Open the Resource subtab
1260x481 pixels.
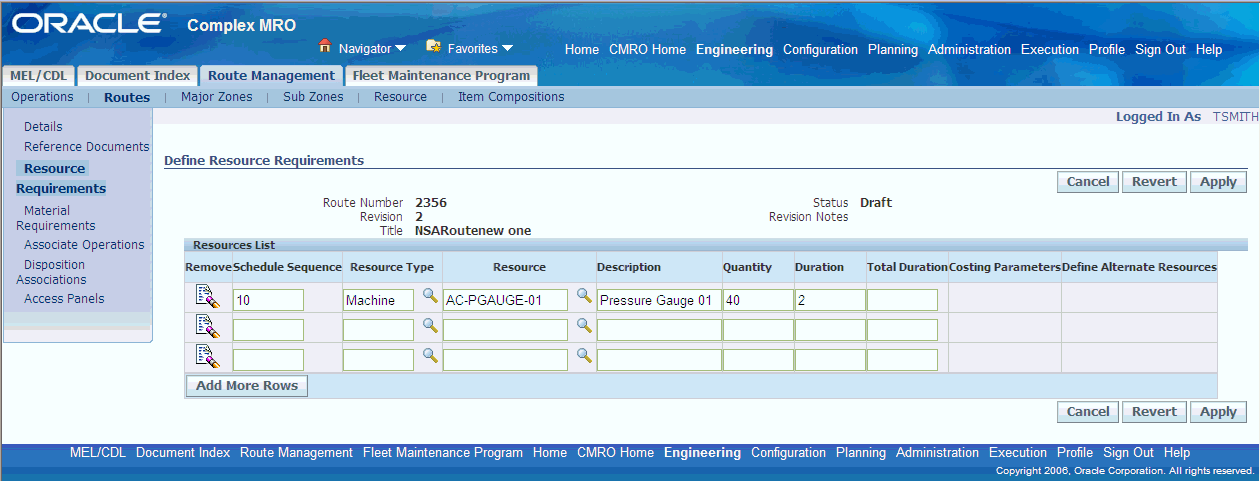pyautogui.click(x=400, y=97)
